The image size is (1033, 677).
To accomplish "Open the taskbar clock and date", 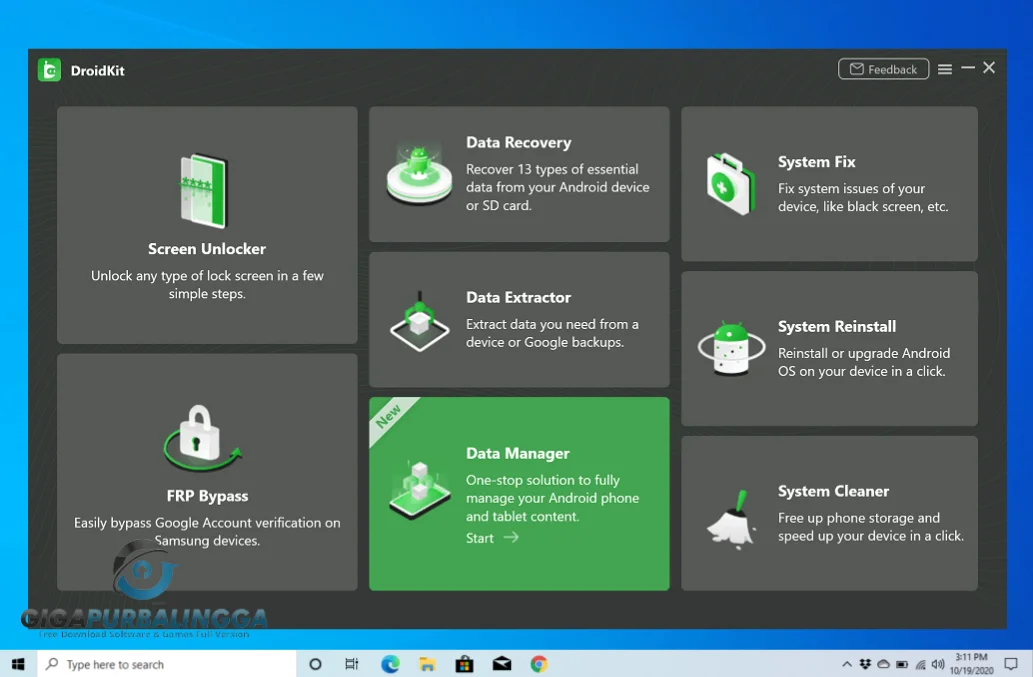I will pyautogui.click(x=972, y=664).
